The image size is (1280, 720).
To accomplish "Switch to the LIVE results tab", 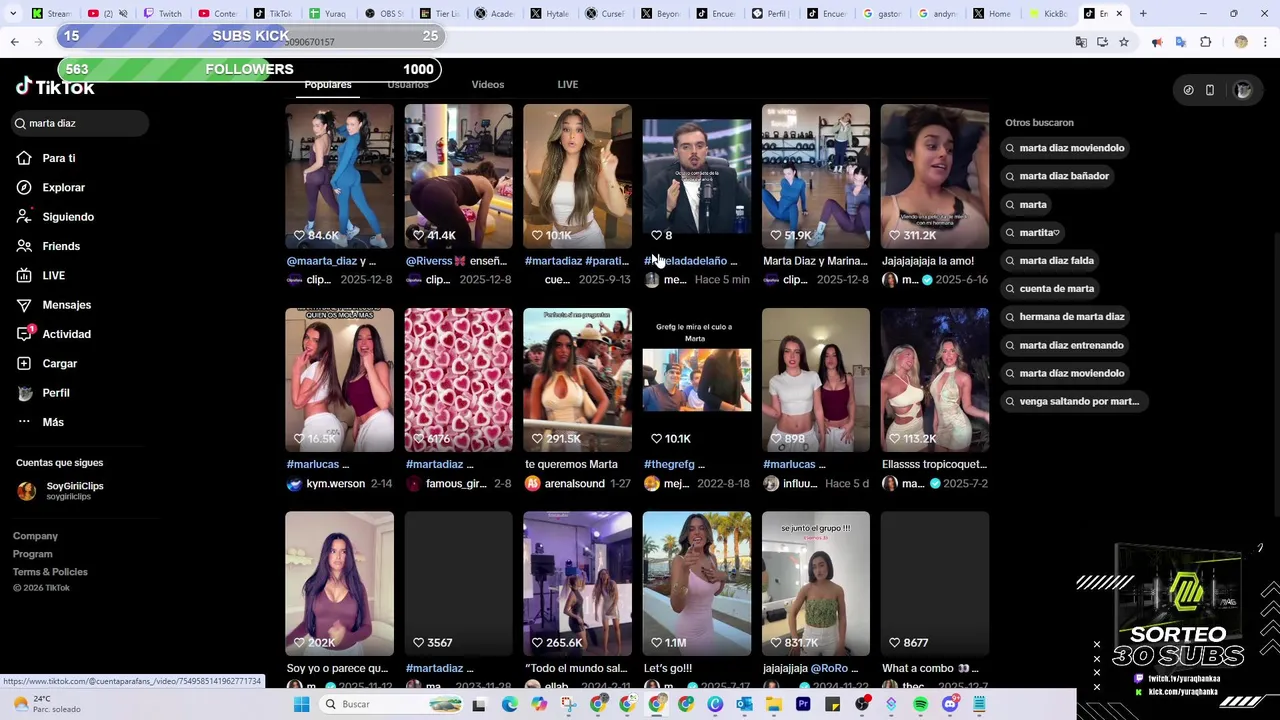I will (568, 85).
